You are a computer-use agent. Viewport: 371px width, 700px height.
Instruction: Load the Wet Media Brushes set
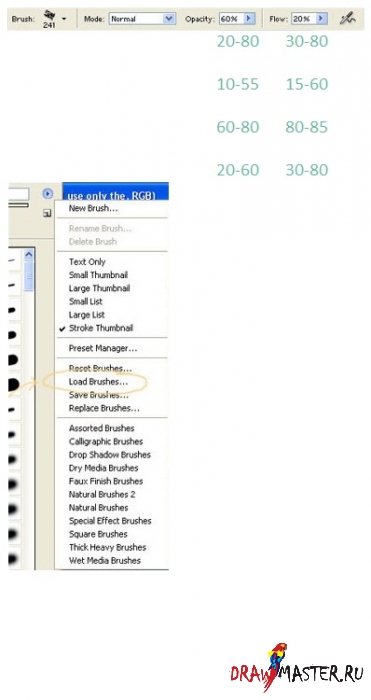point(104,561)
